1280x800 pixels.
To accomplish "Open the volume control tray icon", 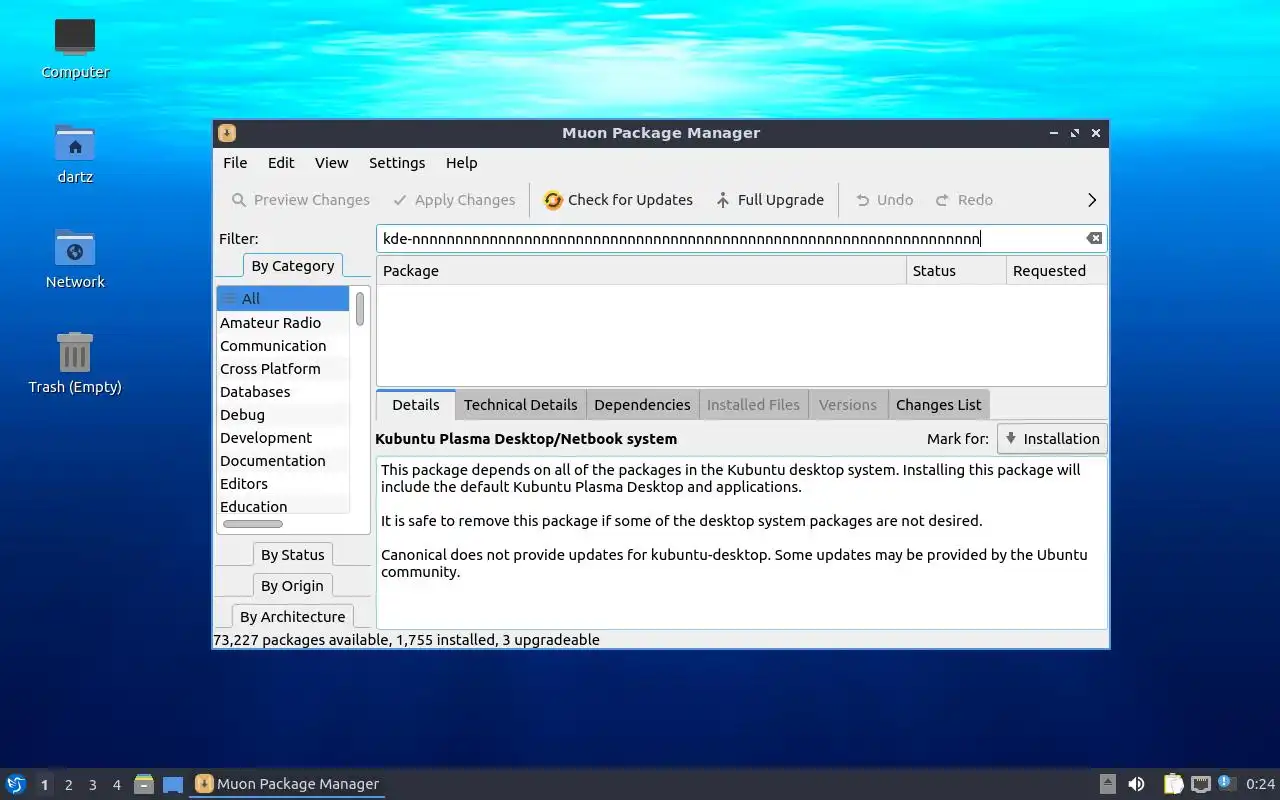I will click(1136, 784).
